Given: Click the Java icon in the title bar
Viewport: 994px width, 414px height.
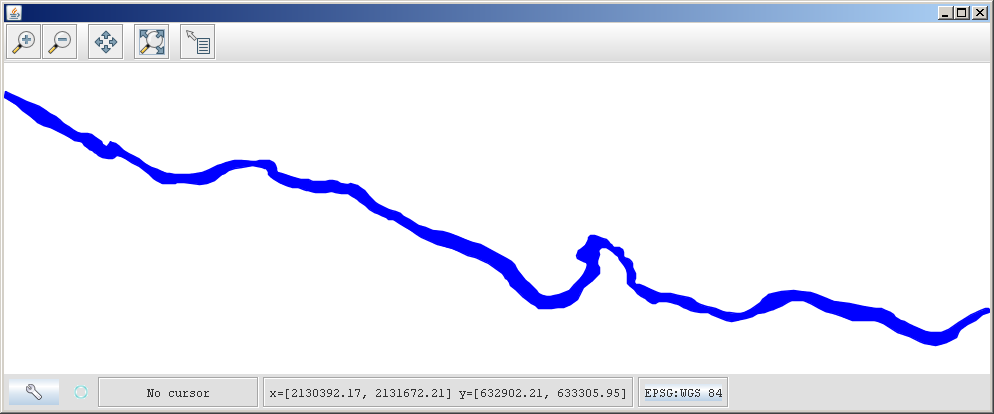Looking at the screenshot, I should click(x=12, y=12).
